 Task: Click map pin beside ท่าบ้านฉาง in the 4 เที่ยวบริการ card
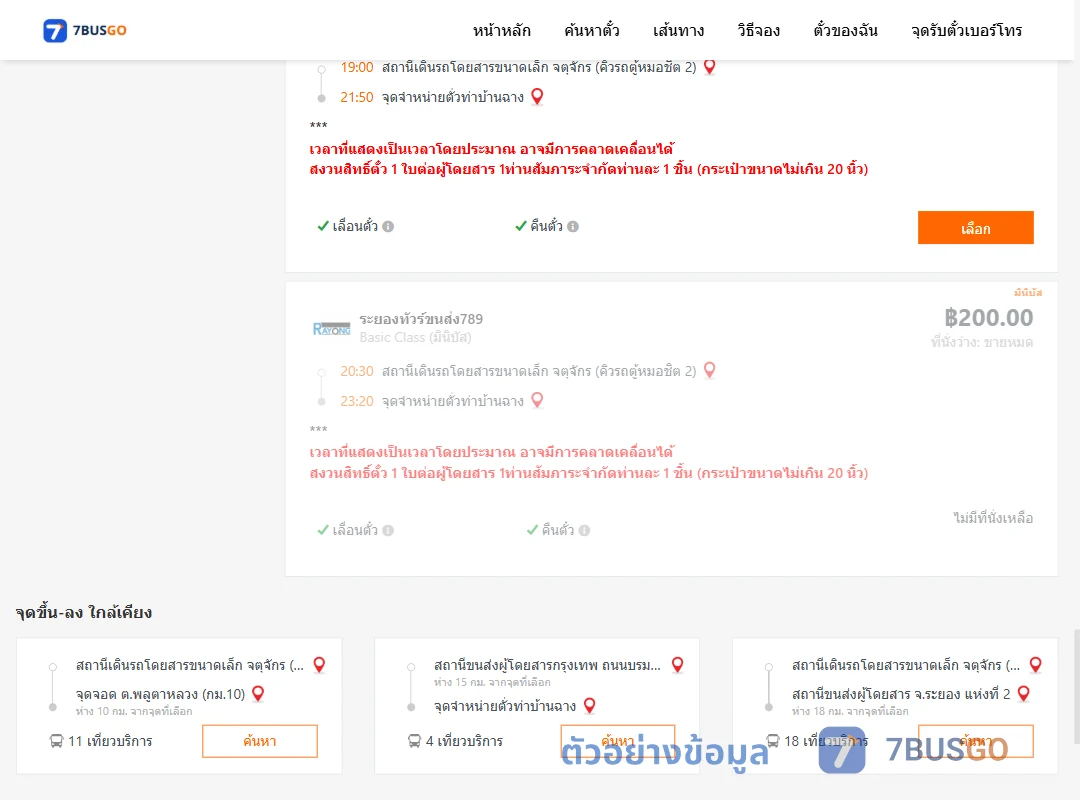pos(590,706)
